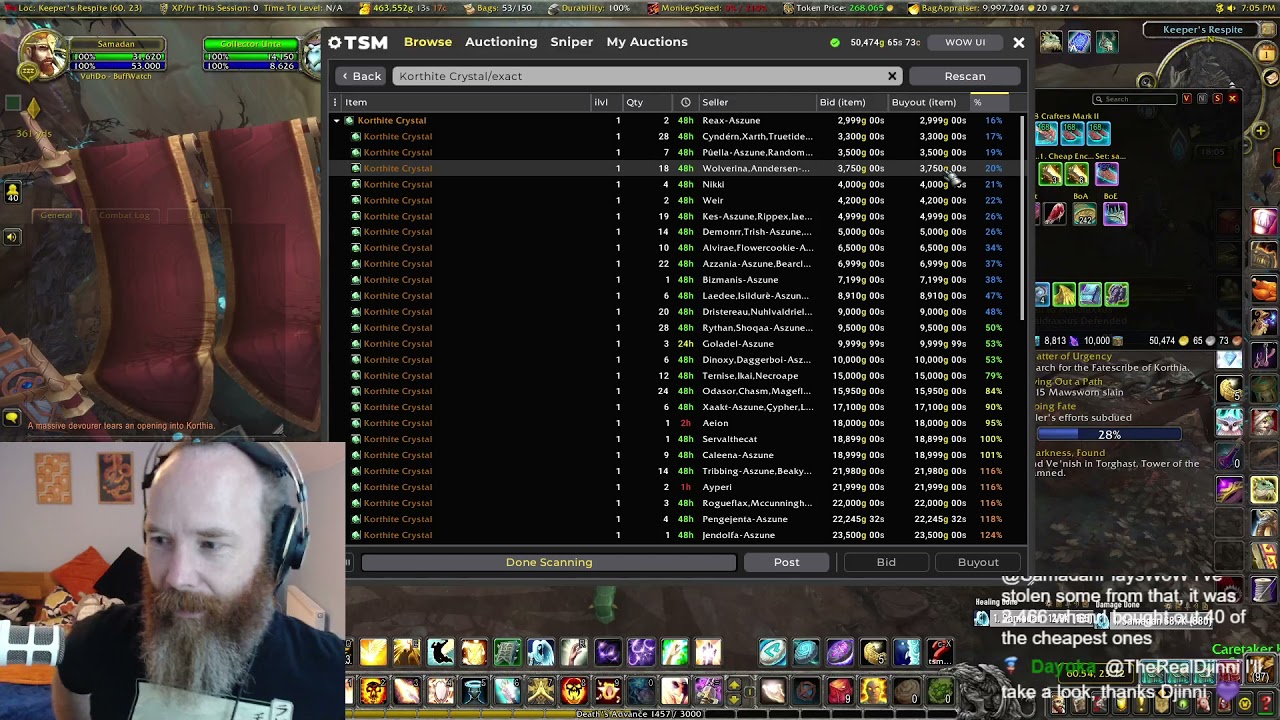Select the auction row from seller Nikki
Image resolution: width=1280 pixels, height=720 pixels.
[x=675, y=184]
